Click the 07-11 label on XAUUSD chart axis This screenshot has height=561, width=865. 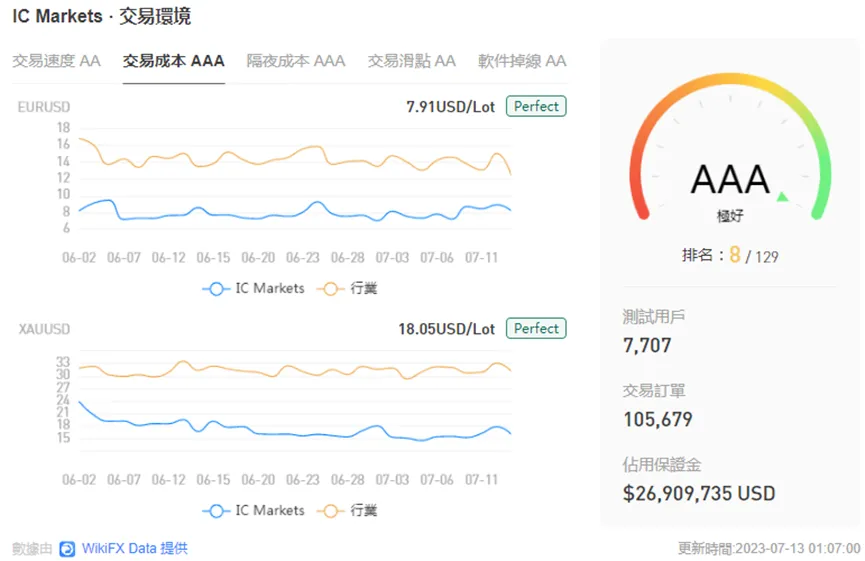pyautogui.click(x=481, y=480)
